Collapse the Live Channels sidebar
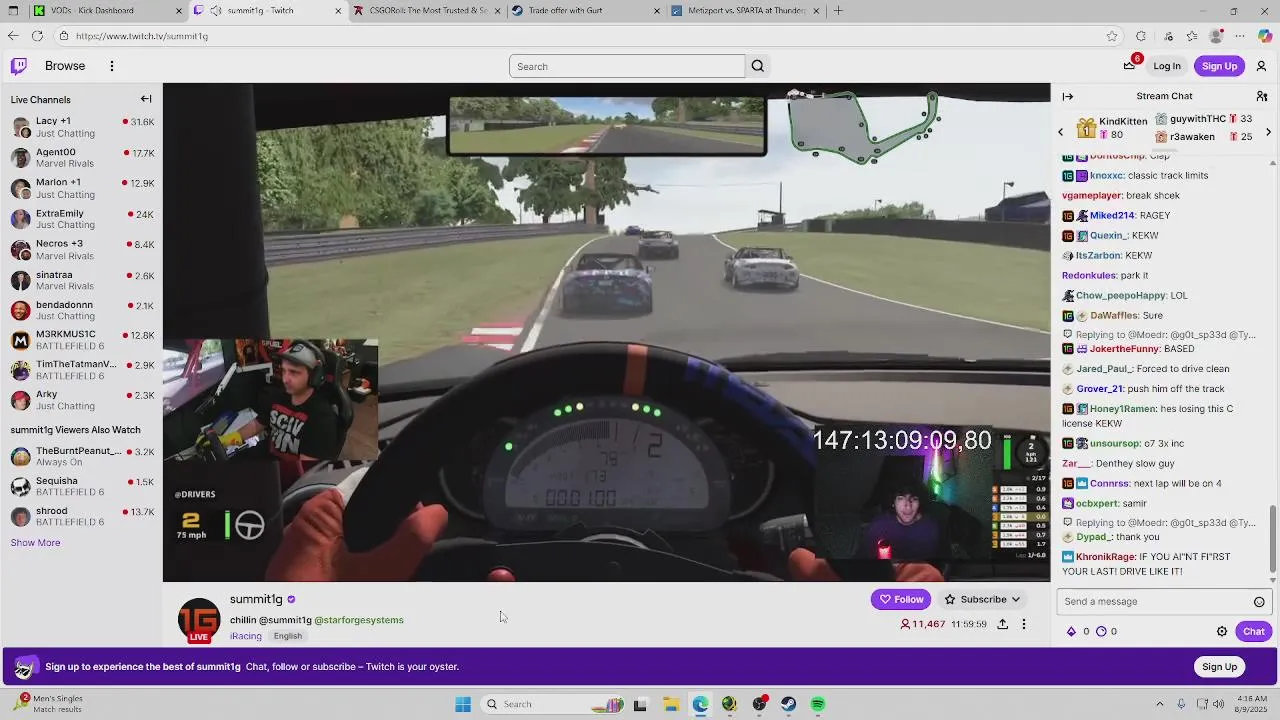 (146, 99)
